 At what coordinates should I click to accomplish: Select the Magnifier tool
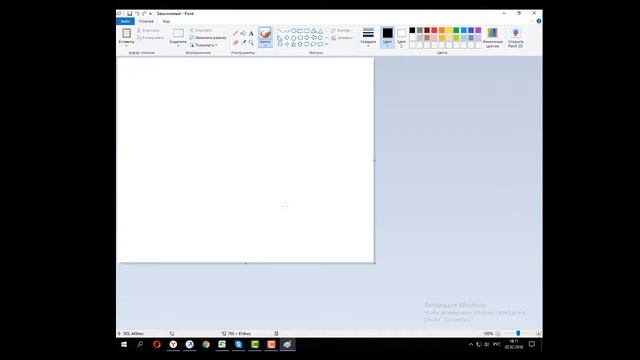(251, 42)
